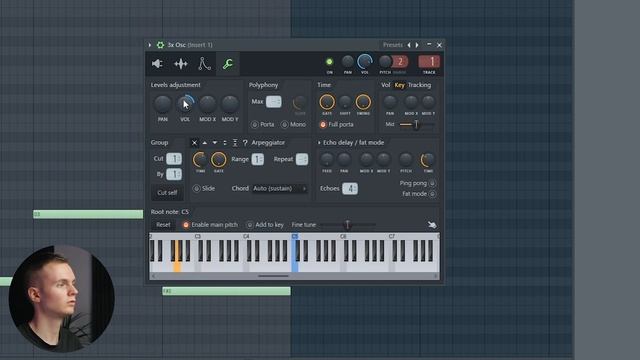Click the Fine tune slider
The image size is (640, 360).
click(x=348, y=224)
